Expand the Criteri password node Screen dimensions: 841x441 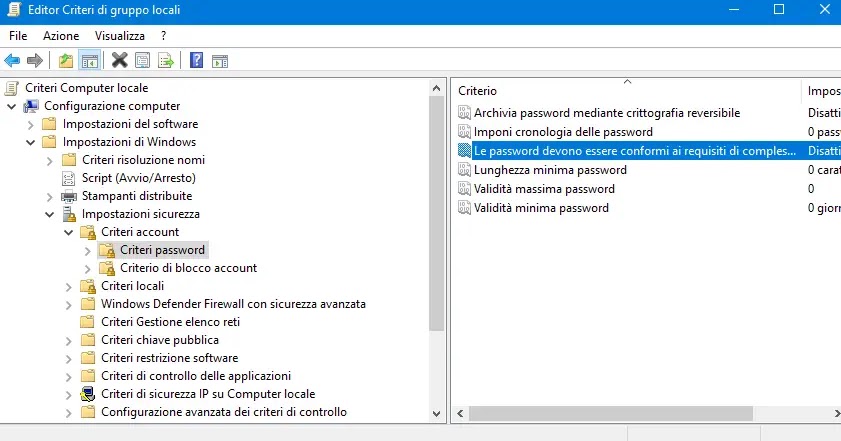pos(87,250)
